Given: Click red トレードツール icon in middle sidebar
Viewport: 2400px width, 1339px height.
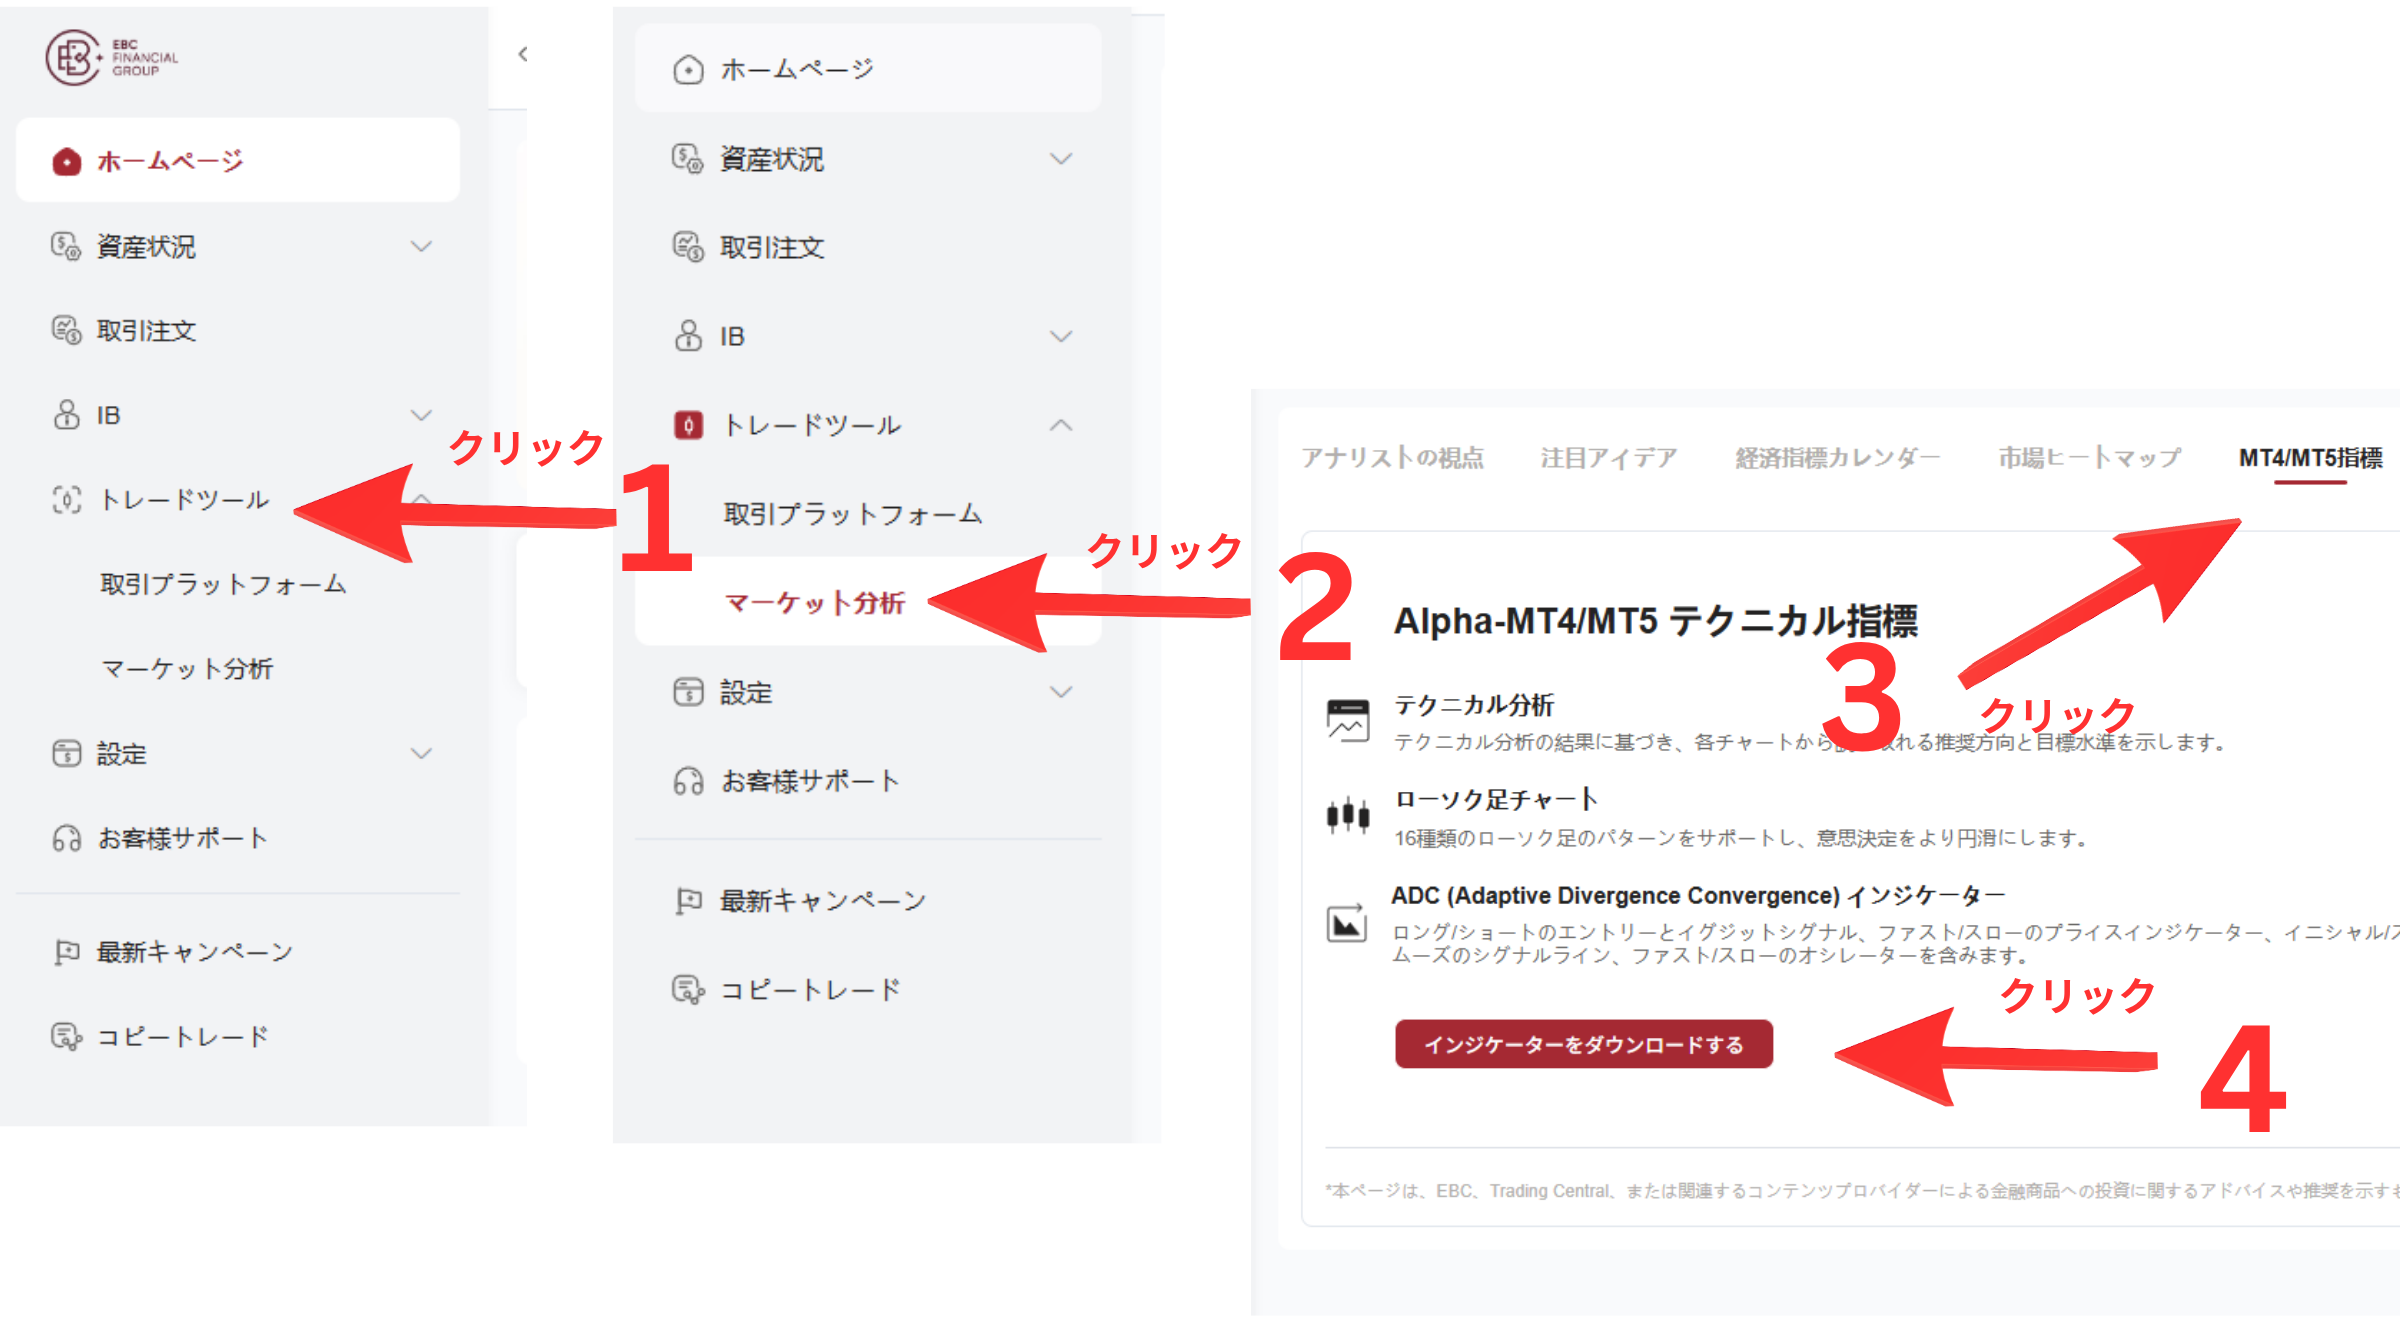Looking at the screenshot, I should pos(688,425).
